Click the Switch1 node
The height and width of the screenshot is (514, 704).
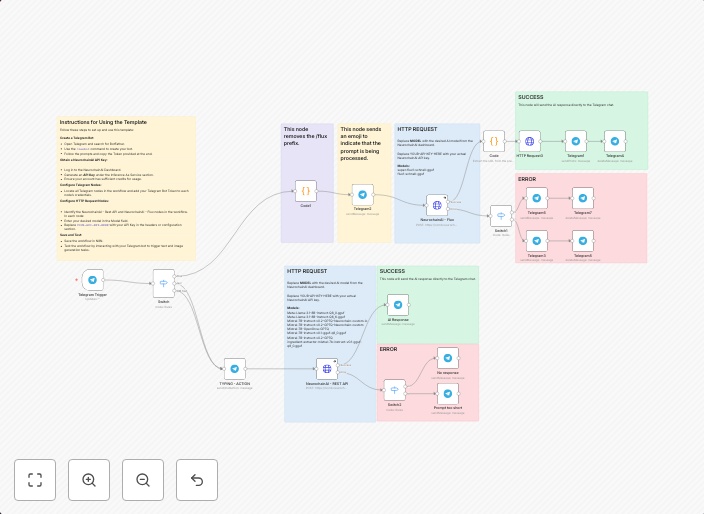click(x=500, y=215)
